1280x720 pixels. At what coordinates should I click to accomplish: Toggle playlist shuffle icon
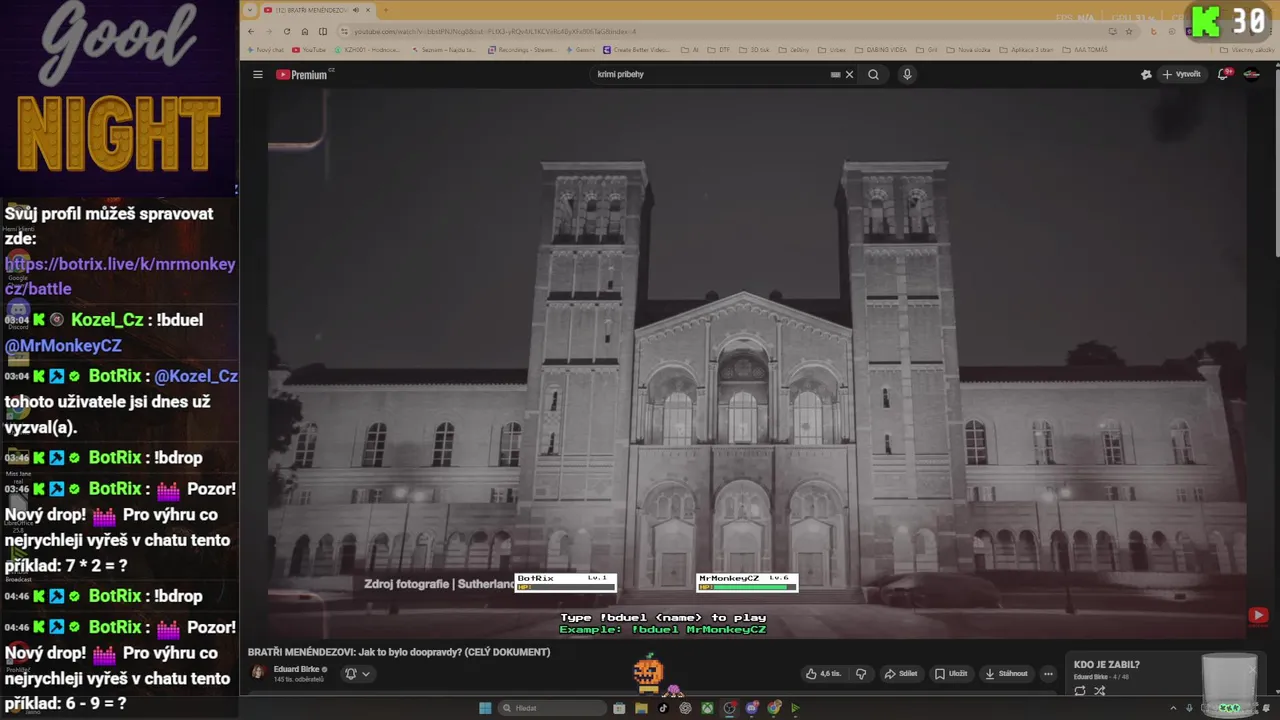pyautogui.click(x=1099, y=691)
